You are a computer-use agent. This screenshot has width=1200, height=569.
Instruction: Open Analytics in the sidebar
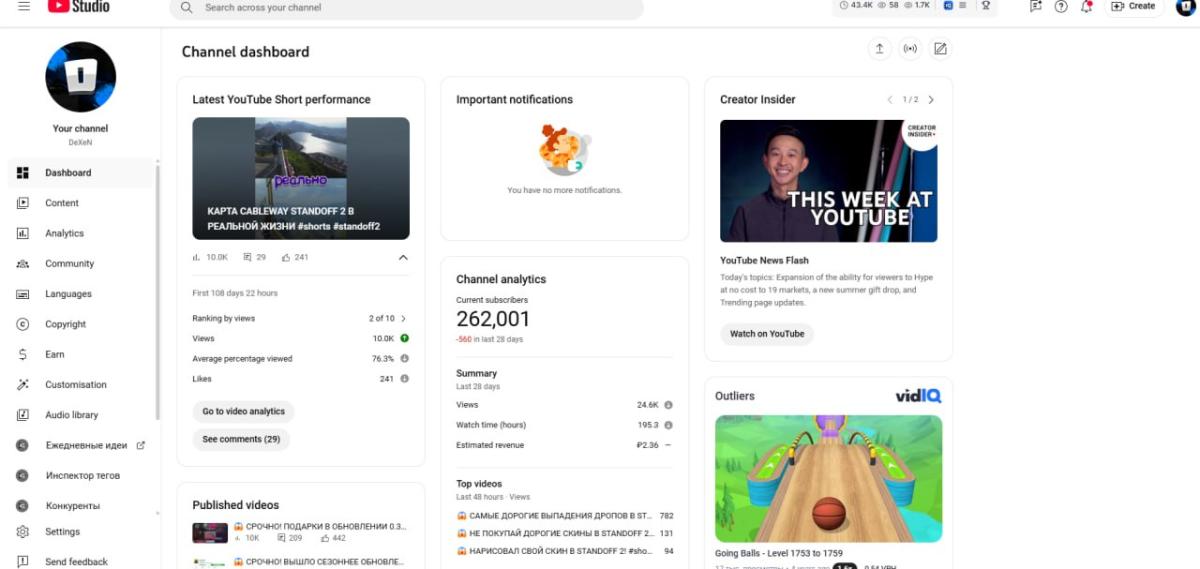coord(81,233)
